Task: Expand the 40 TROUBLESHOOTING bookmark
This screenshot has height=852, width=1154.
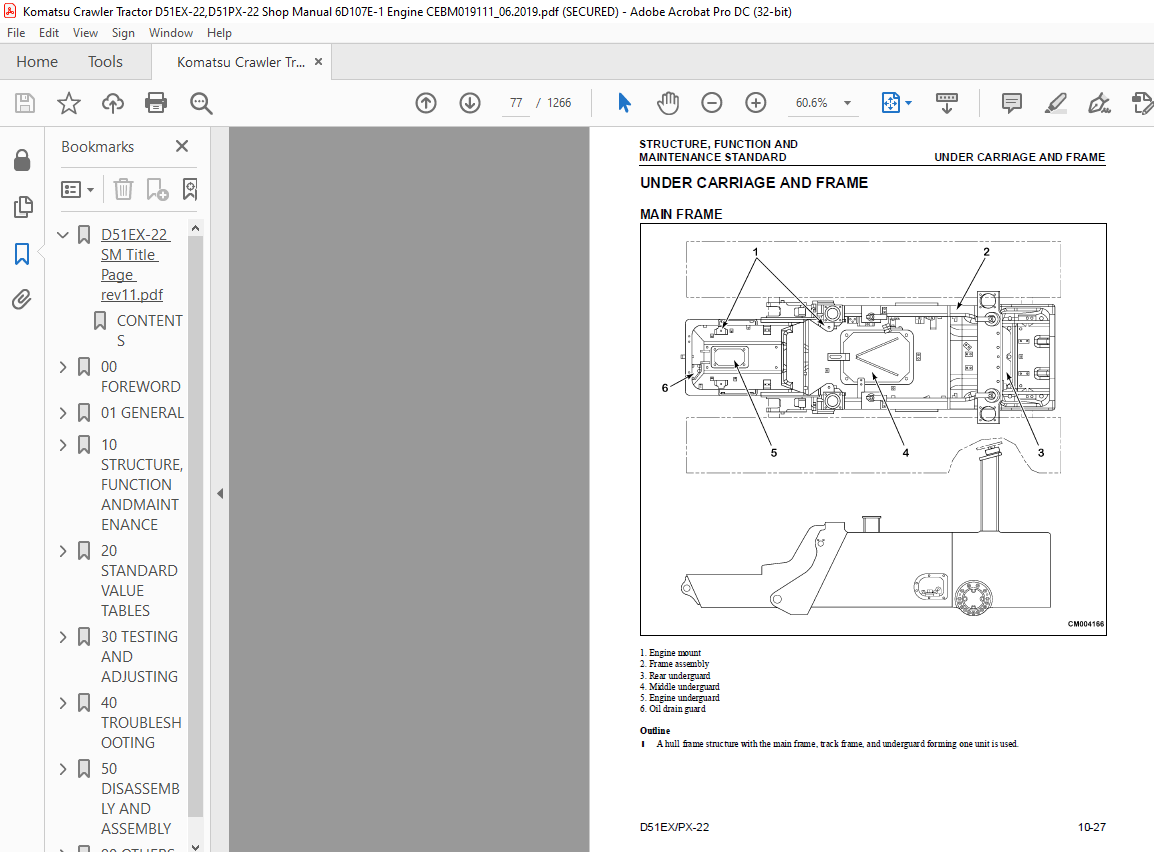Action: tap(63, 703)
